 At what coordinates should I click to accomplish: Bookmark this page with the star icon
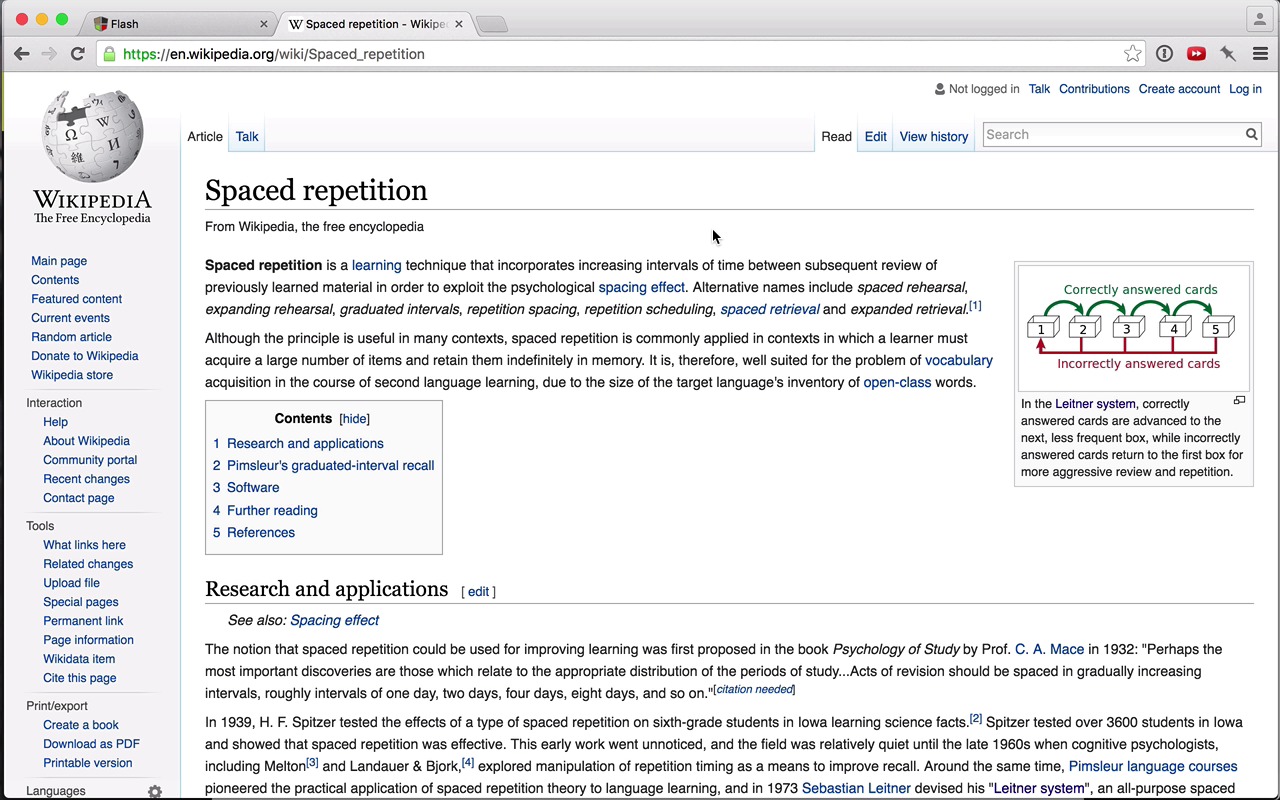tap(1132, 54)
